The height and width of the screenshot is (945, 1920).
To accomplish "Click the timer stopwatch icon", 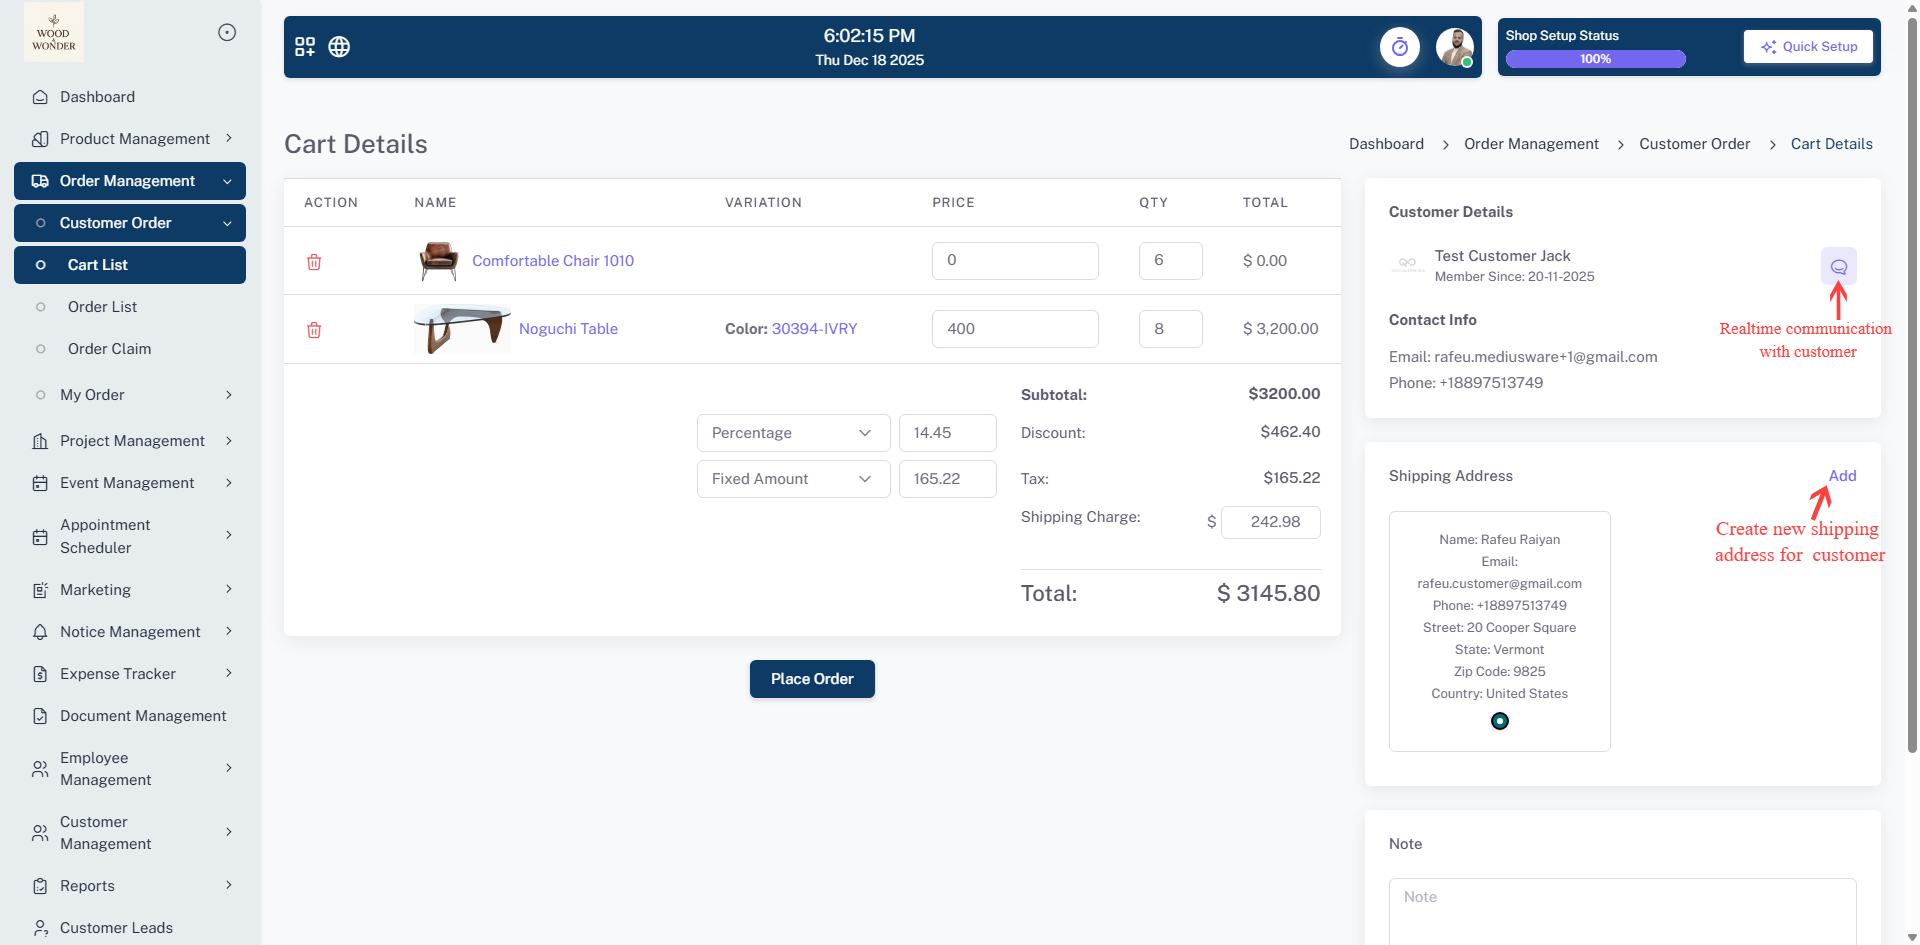I will (1399, 47).
